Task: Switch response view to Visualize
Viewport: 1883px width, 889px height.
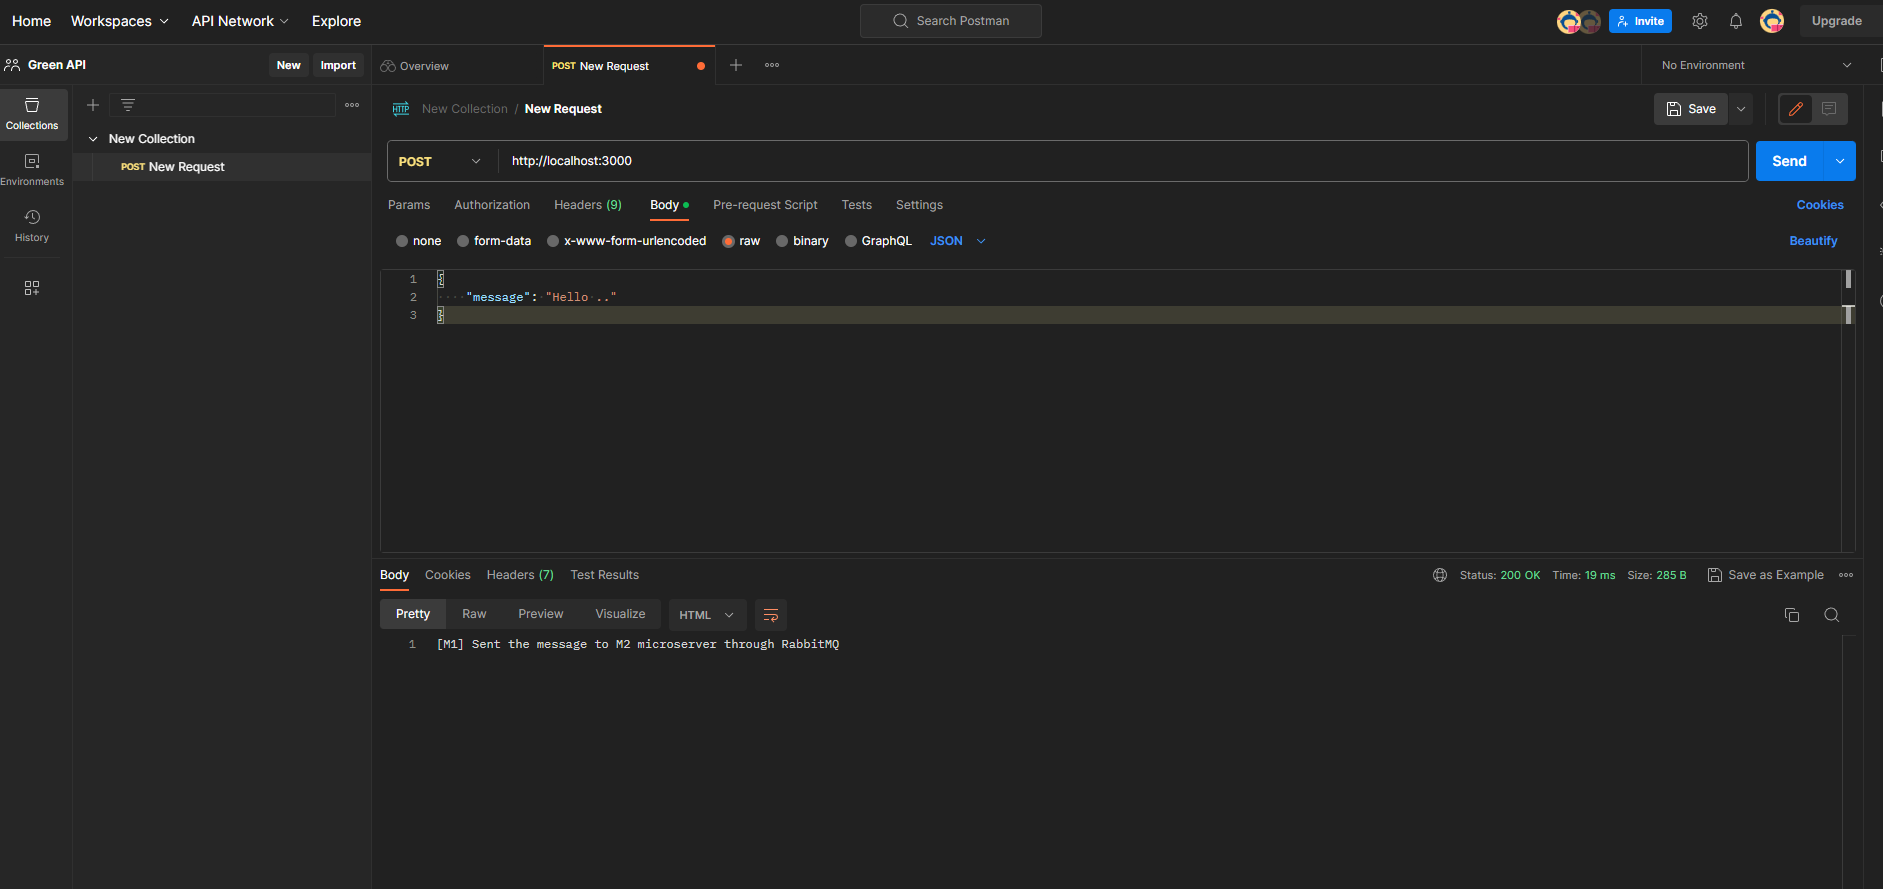Action: click(620, 614)
